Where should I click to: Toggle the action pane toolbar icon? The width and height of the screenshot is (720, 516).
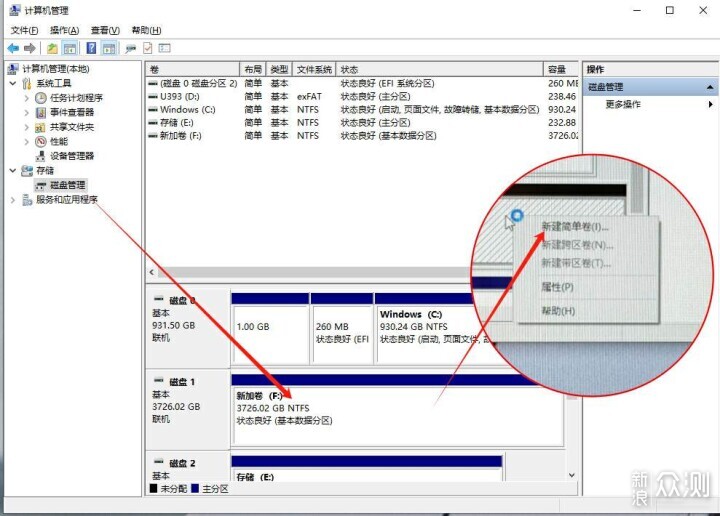pyautogui.click(x=109, y=48)
